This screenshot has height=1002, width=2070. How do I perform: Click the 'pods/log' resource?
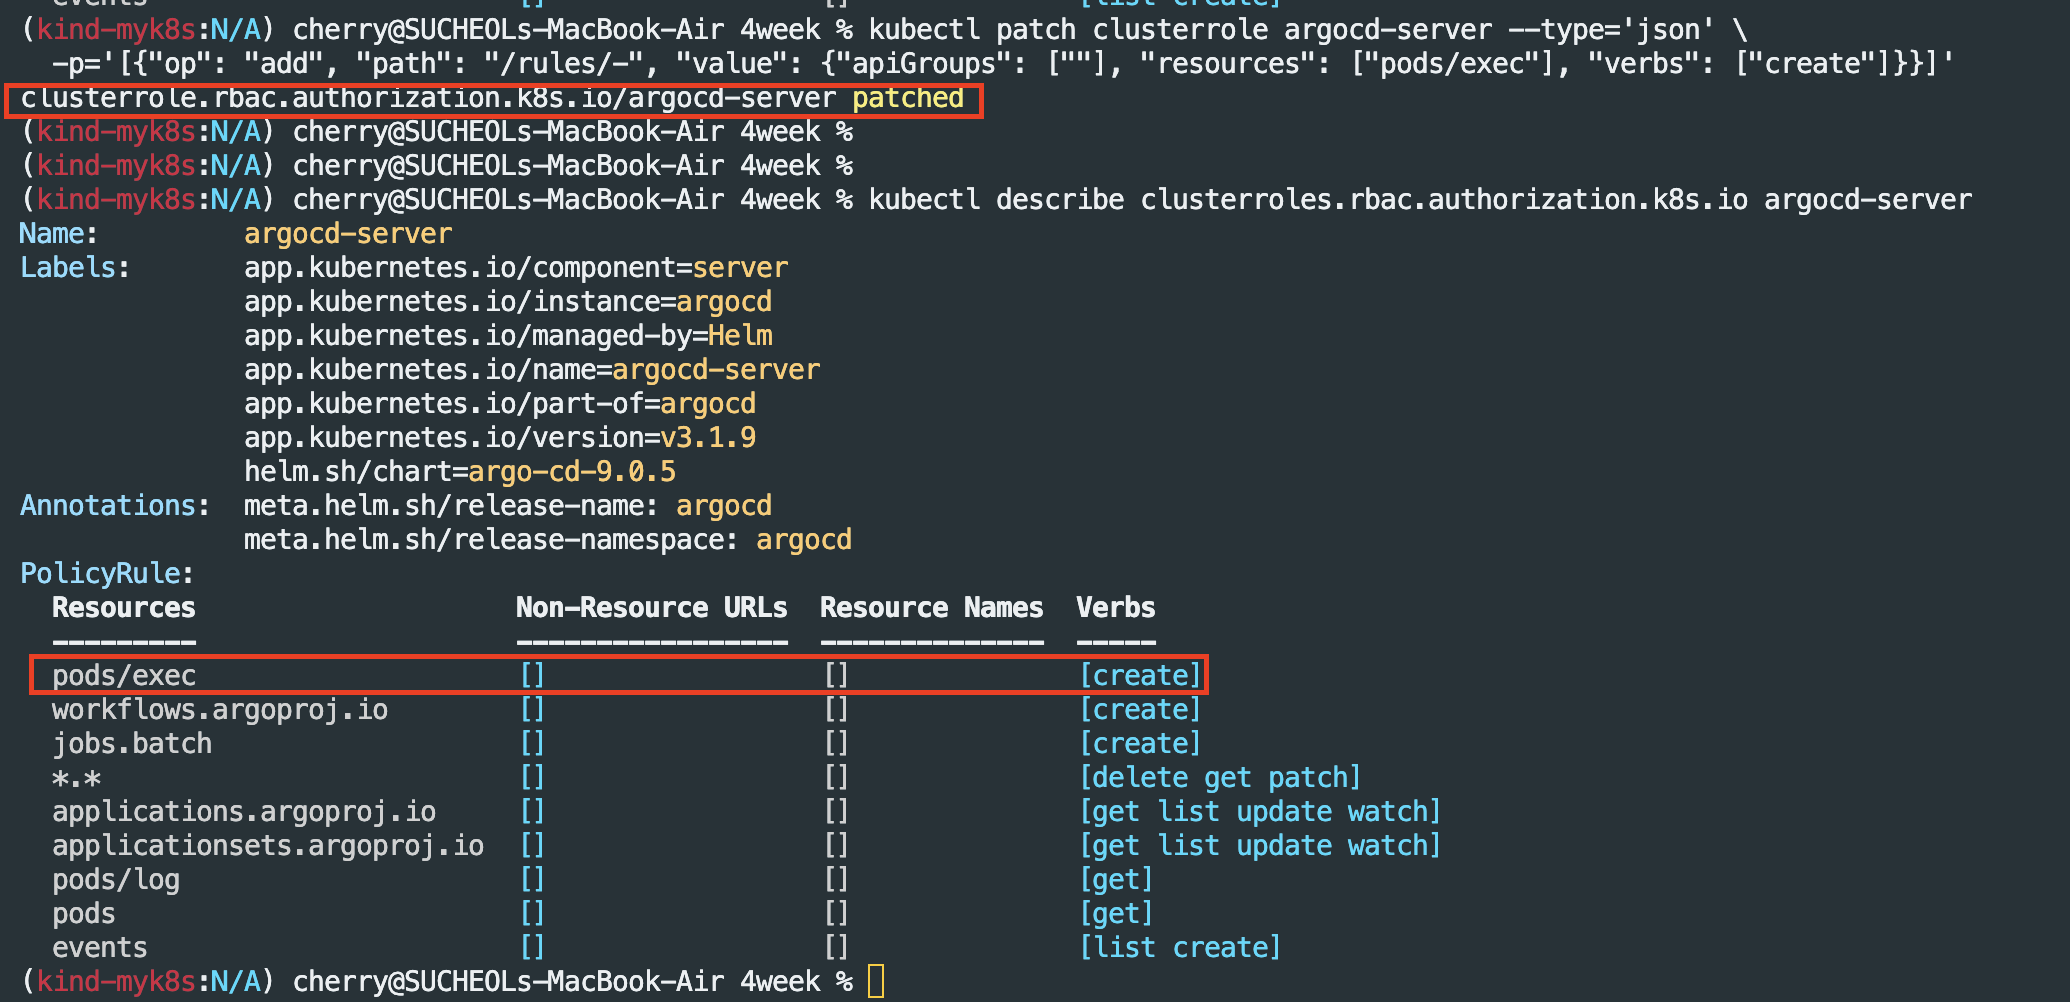coord(116,880)
